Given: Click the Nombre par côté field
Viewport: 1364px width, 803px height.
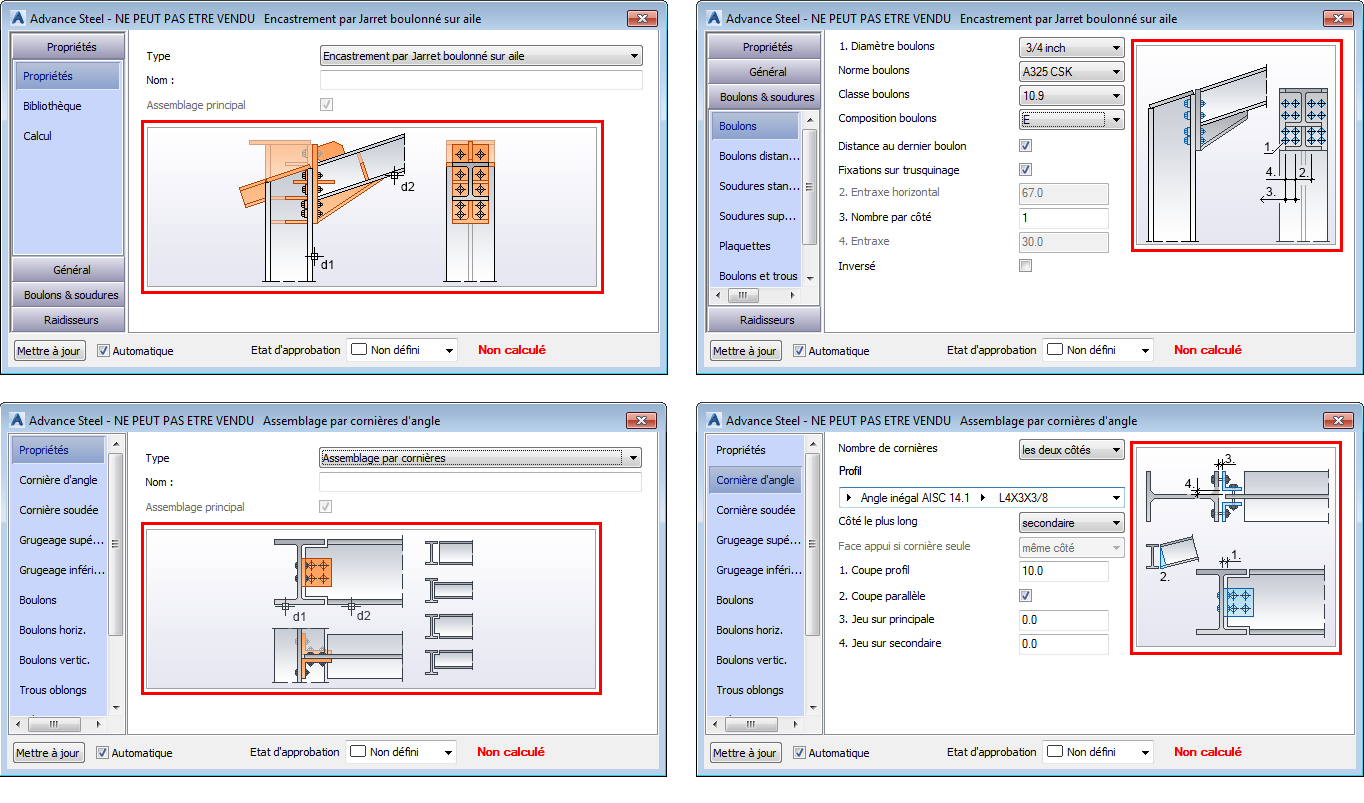Looking at the screenshot, I should pyautogui.click(x=1063, y=218).
